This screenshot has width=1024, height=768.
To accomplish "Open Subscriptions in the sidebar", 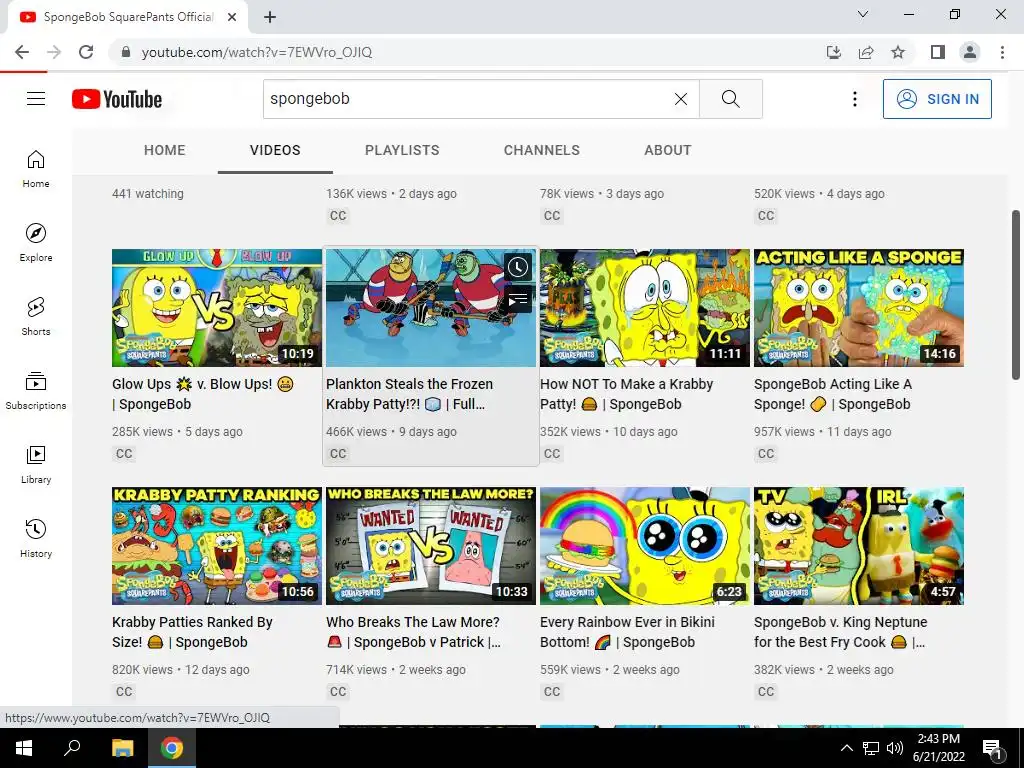I will (x=36, y=390).
